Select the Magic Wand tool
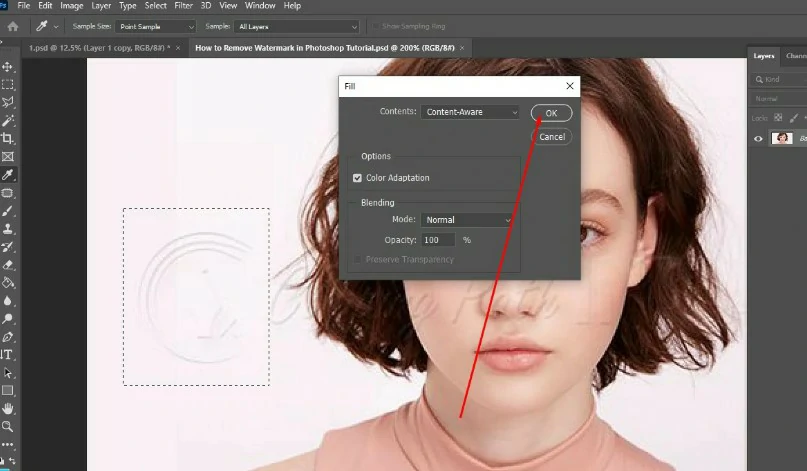This screenshot has width=807, height=471. coord(8,120)
